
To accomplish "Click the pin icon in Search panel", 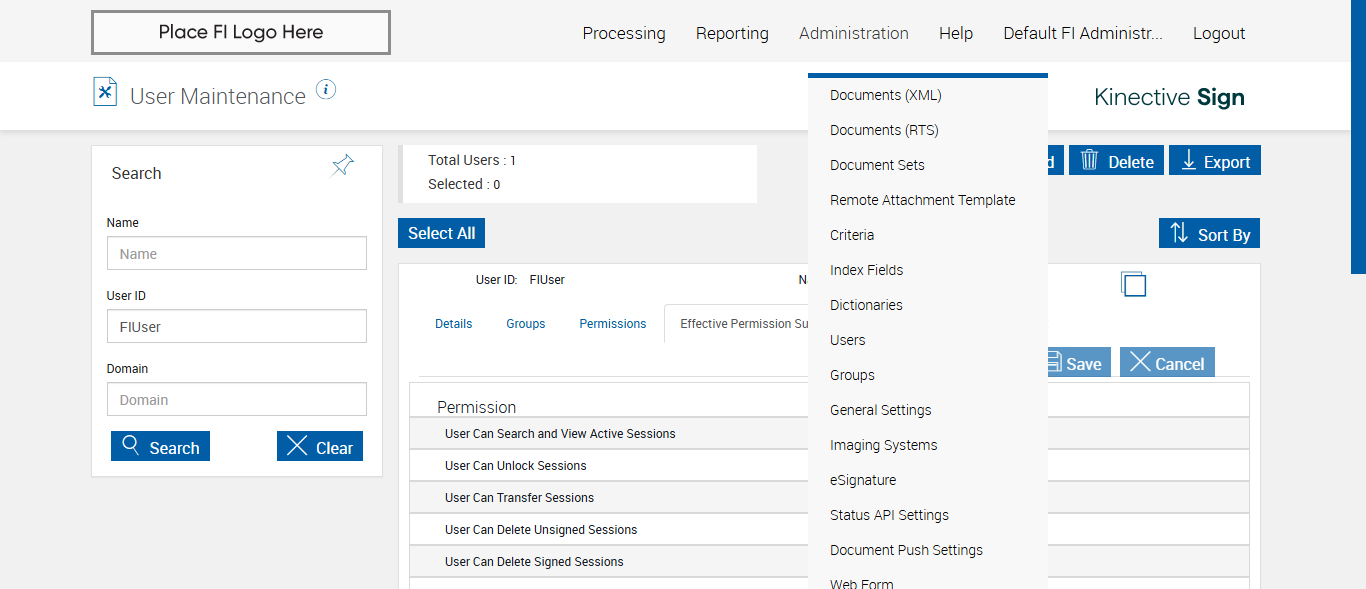I will point(342,166).
